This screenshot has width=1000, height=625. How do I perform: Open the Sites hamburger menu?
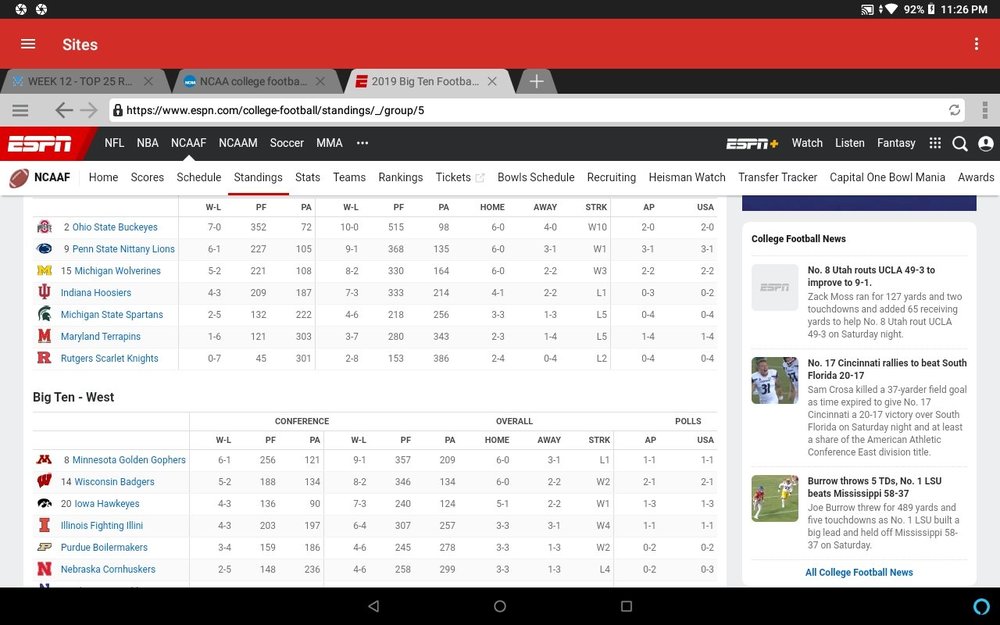28,44
